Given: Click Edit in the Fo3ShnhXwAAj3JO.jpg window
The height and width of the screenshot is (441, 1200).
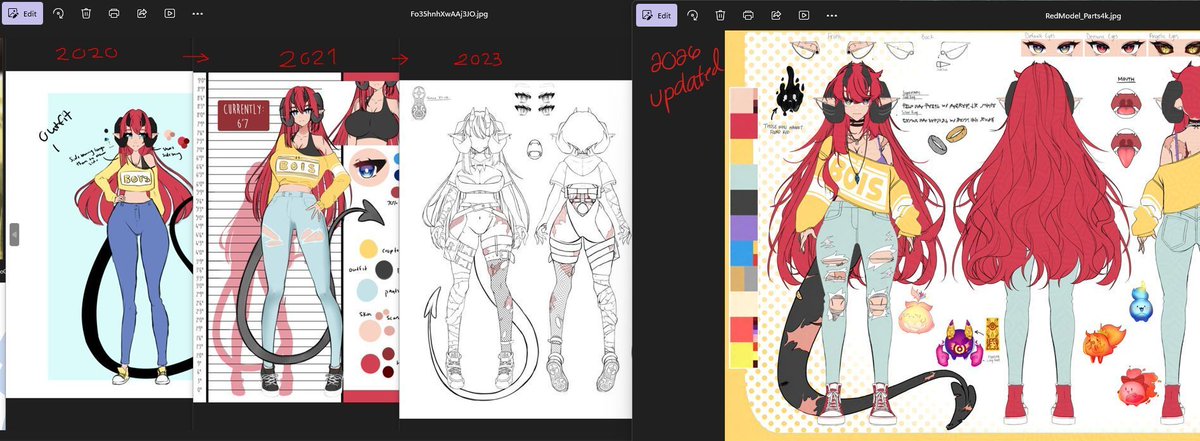Looking at the screenshot, I should tap(22, 15).
